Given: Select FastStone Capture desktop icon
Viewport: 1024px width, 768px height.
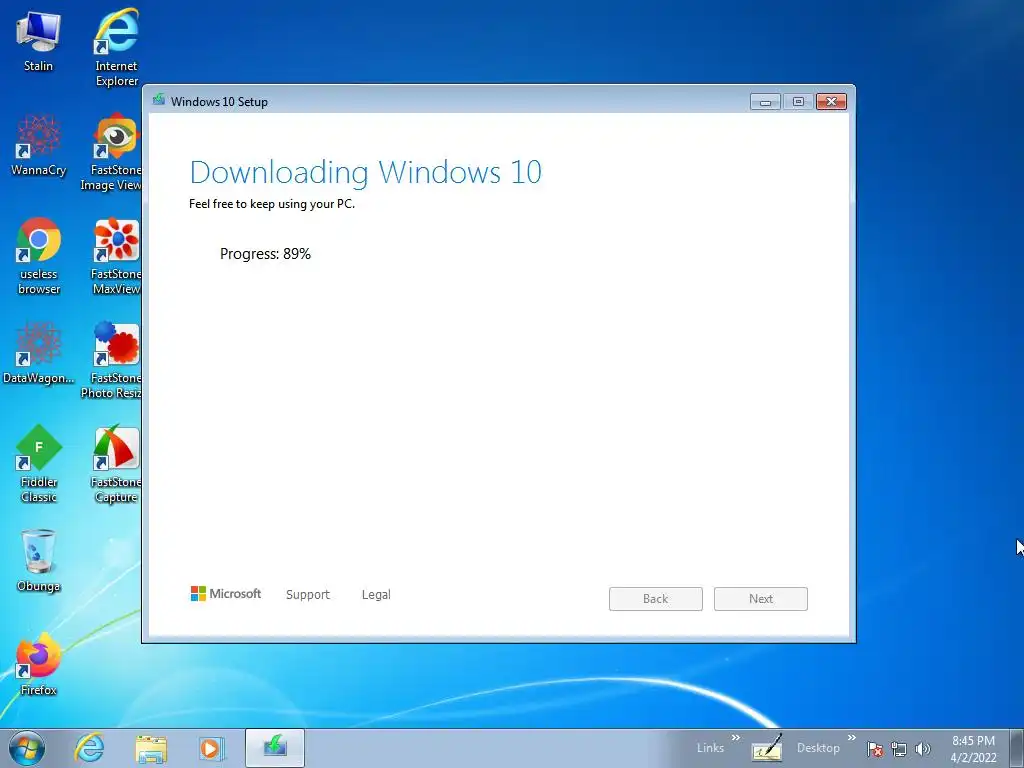Looking at the screenshot, I should coord(116,464).
